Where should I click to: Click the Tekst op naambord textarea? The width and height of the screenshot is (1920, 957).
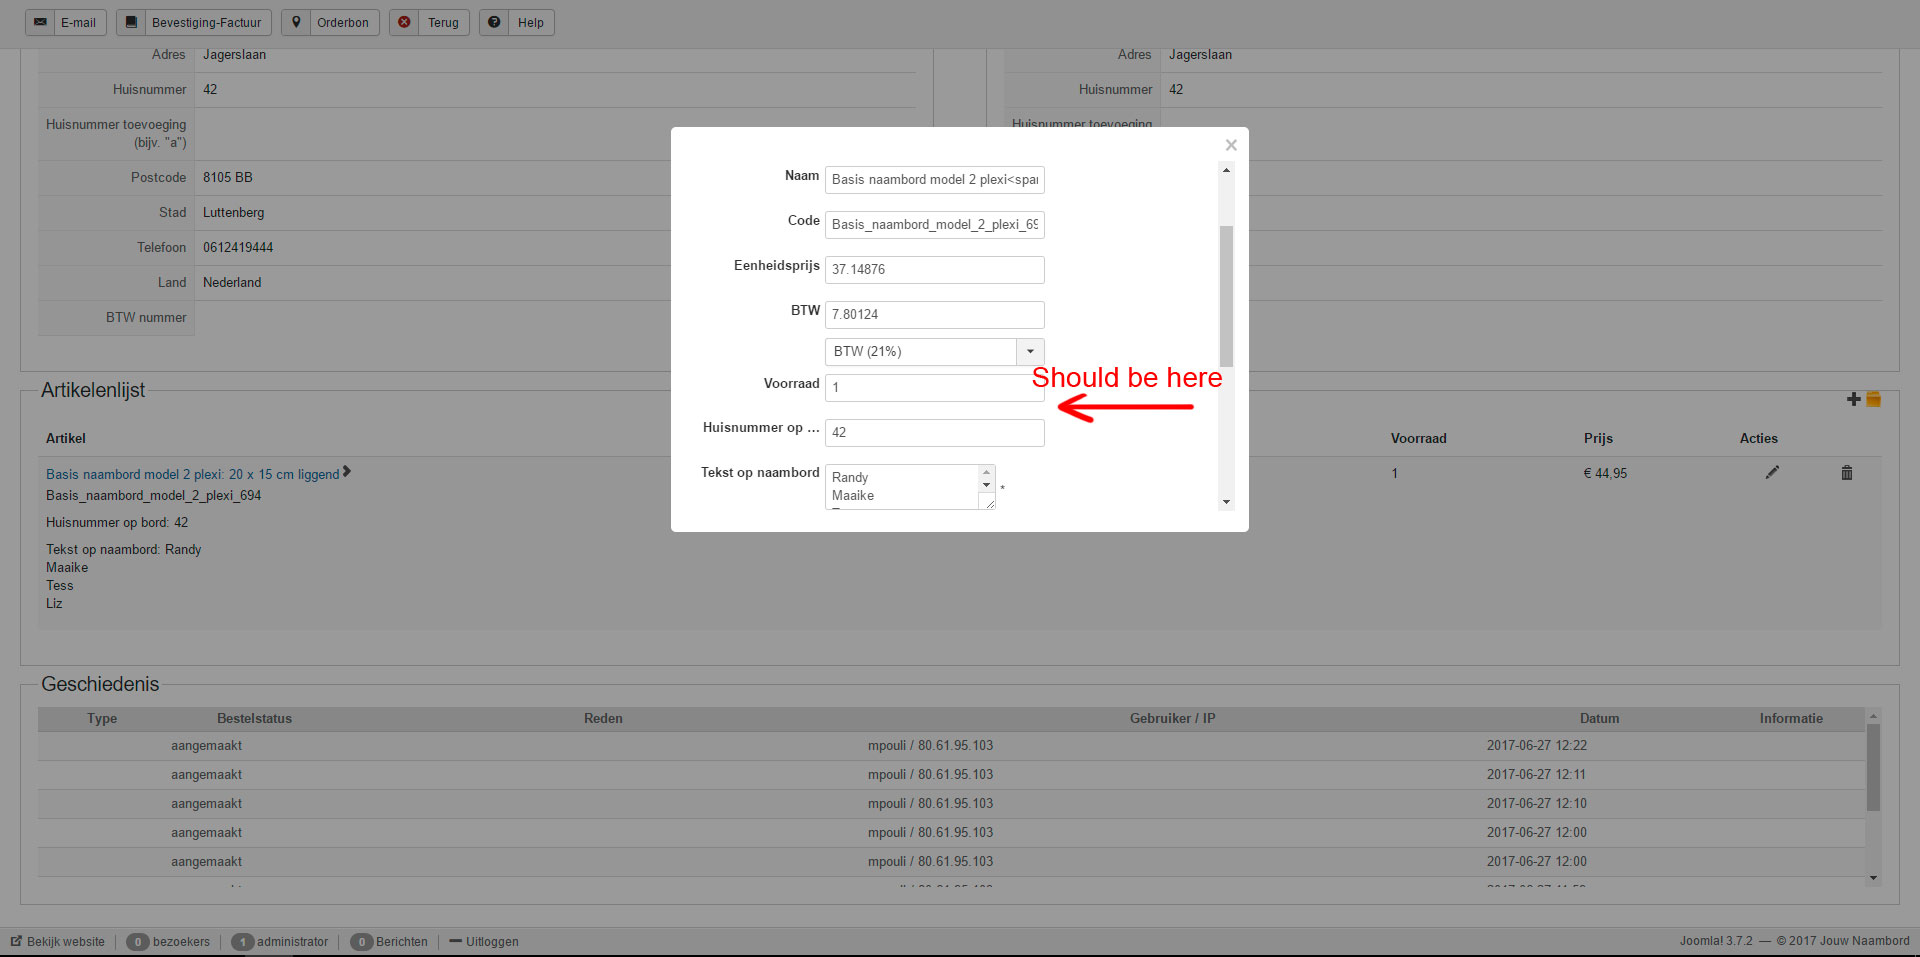(x=910, y=487)
